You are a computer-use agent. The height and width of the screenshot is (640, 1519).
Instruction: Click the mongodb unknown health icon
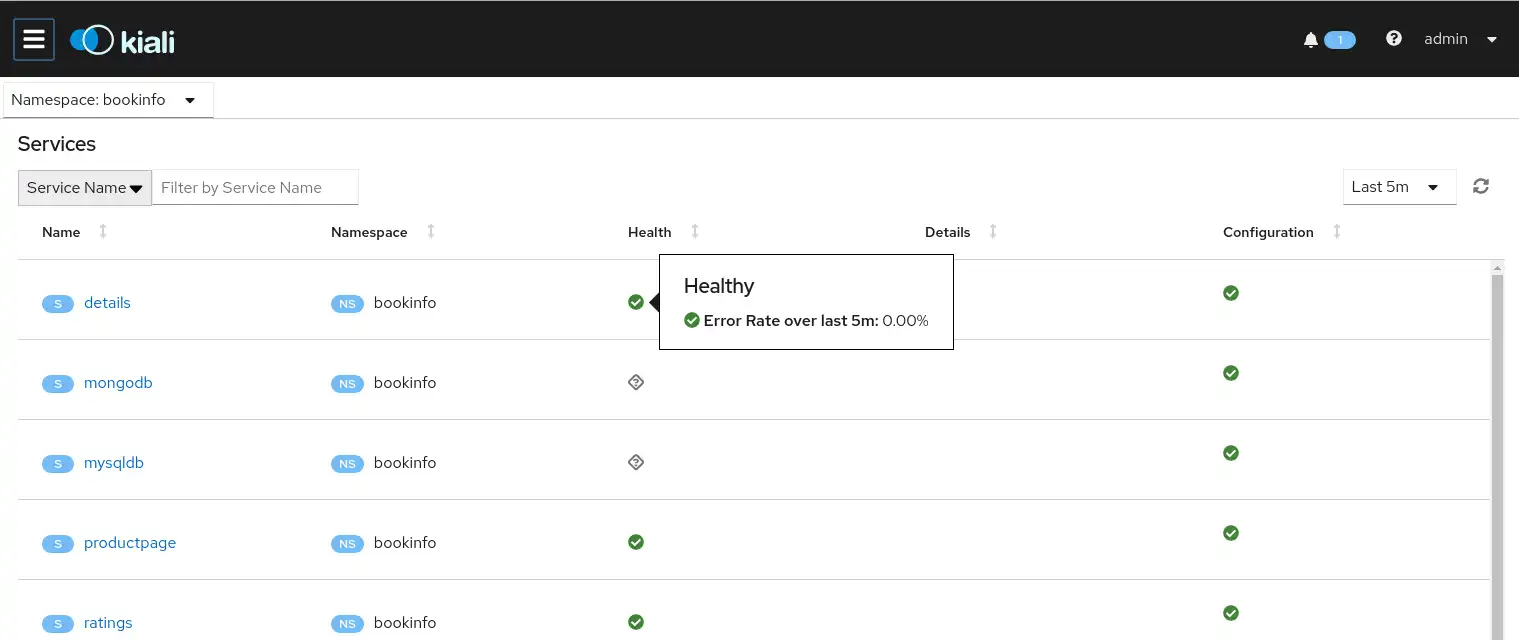[635, 382]
